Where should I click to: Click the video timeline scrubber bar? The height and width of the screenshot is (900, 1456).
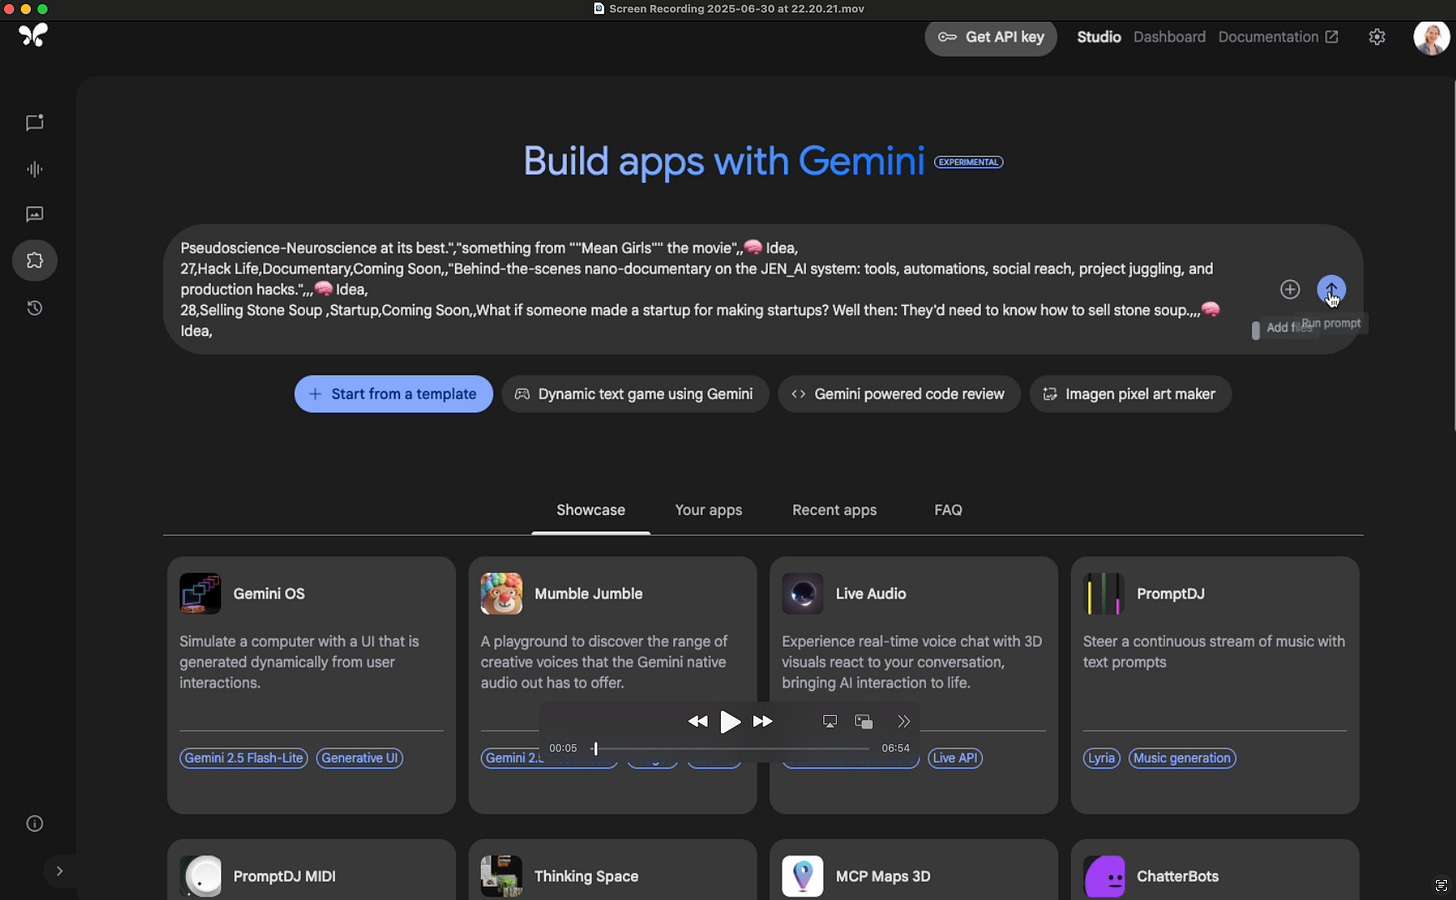(x=730, y=748)
